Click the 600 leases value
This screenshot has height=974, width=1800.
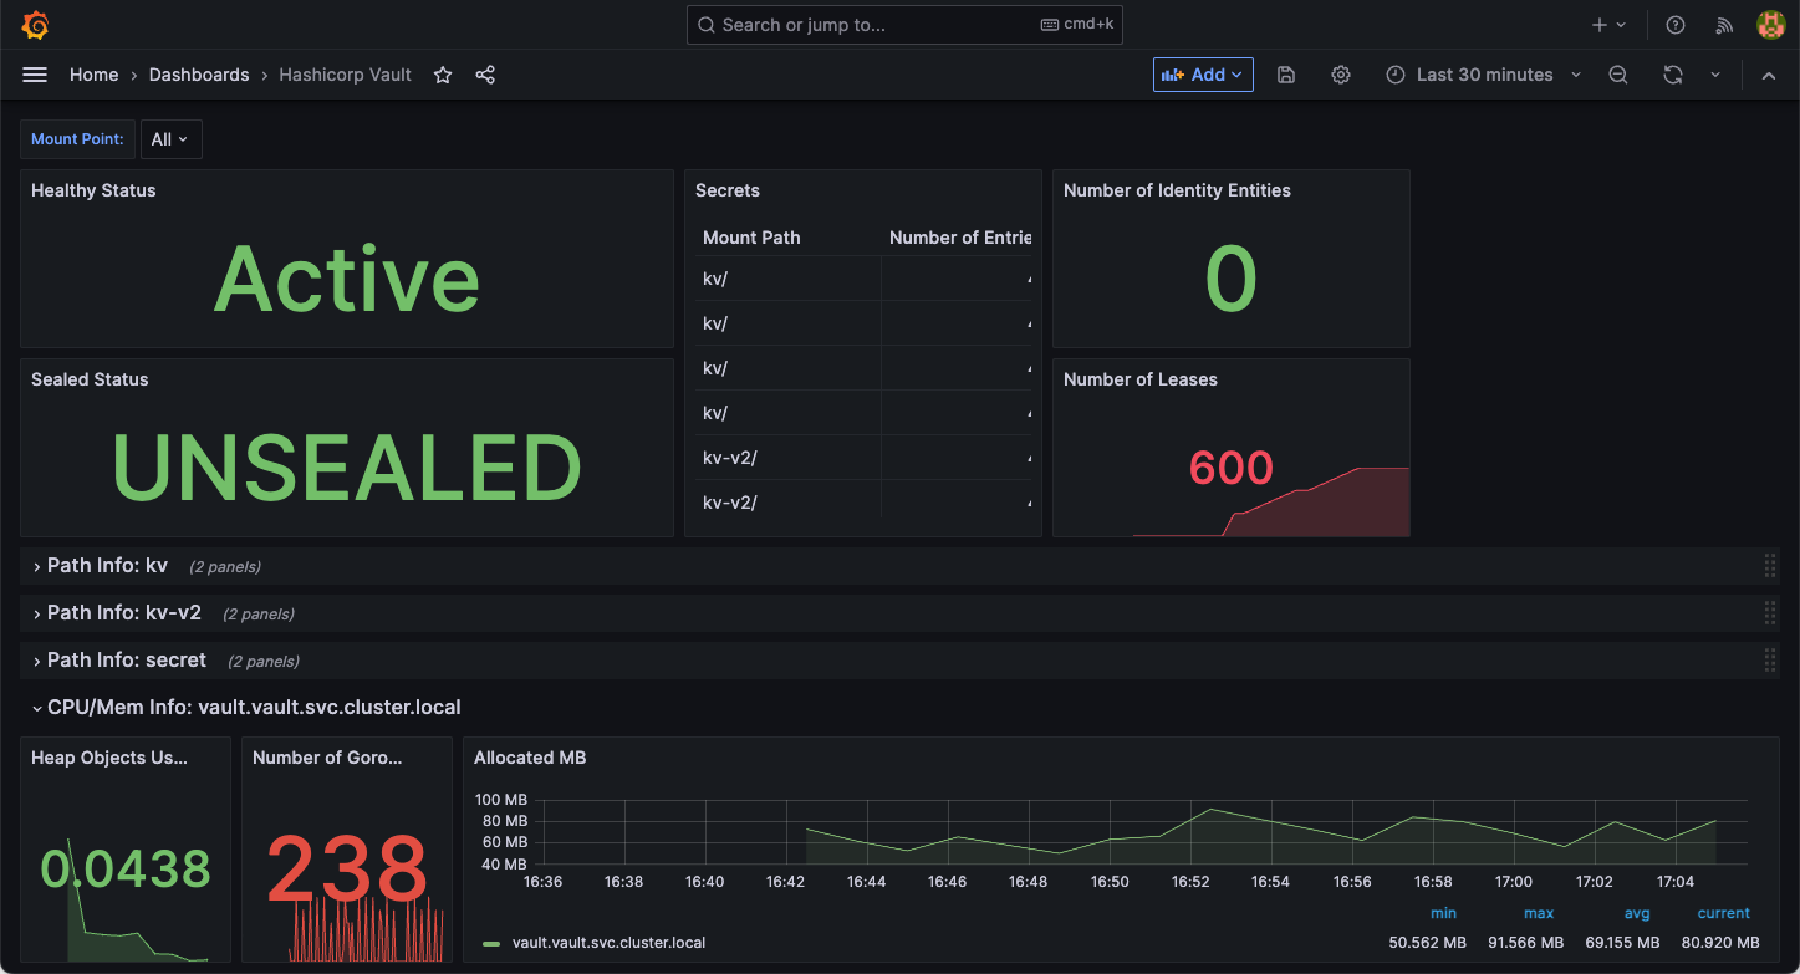coord(1231,468)
